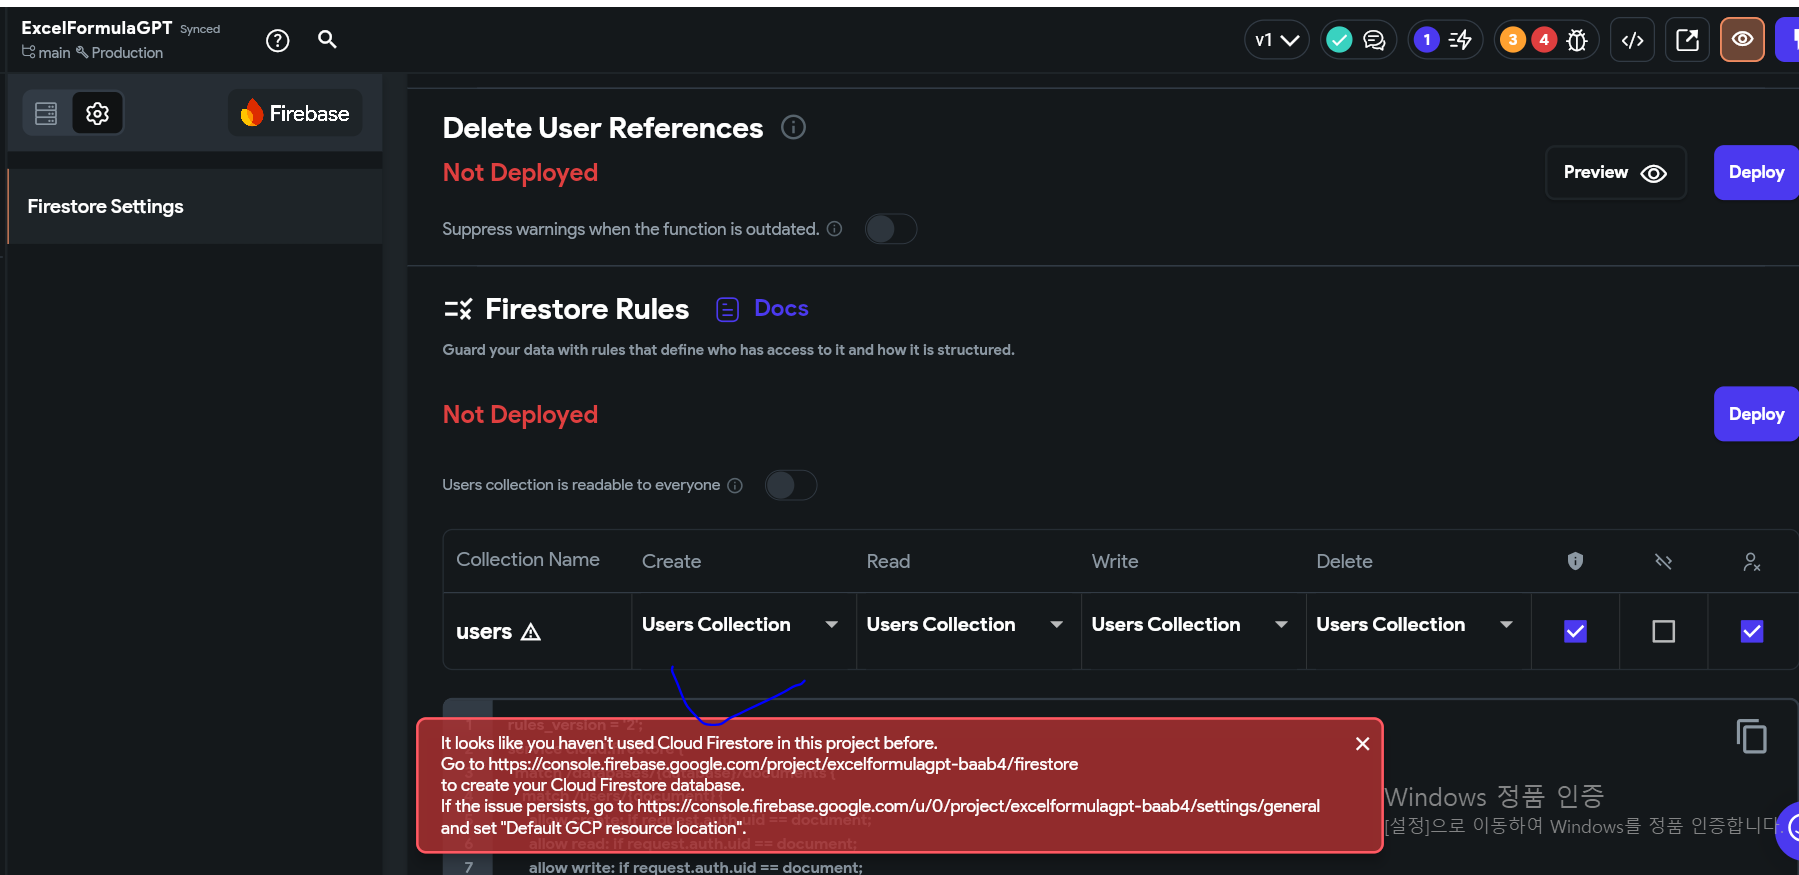Open the Read permission dropdown for users
The height and width of the screenshot is (875, 1799).
(968, 625)
